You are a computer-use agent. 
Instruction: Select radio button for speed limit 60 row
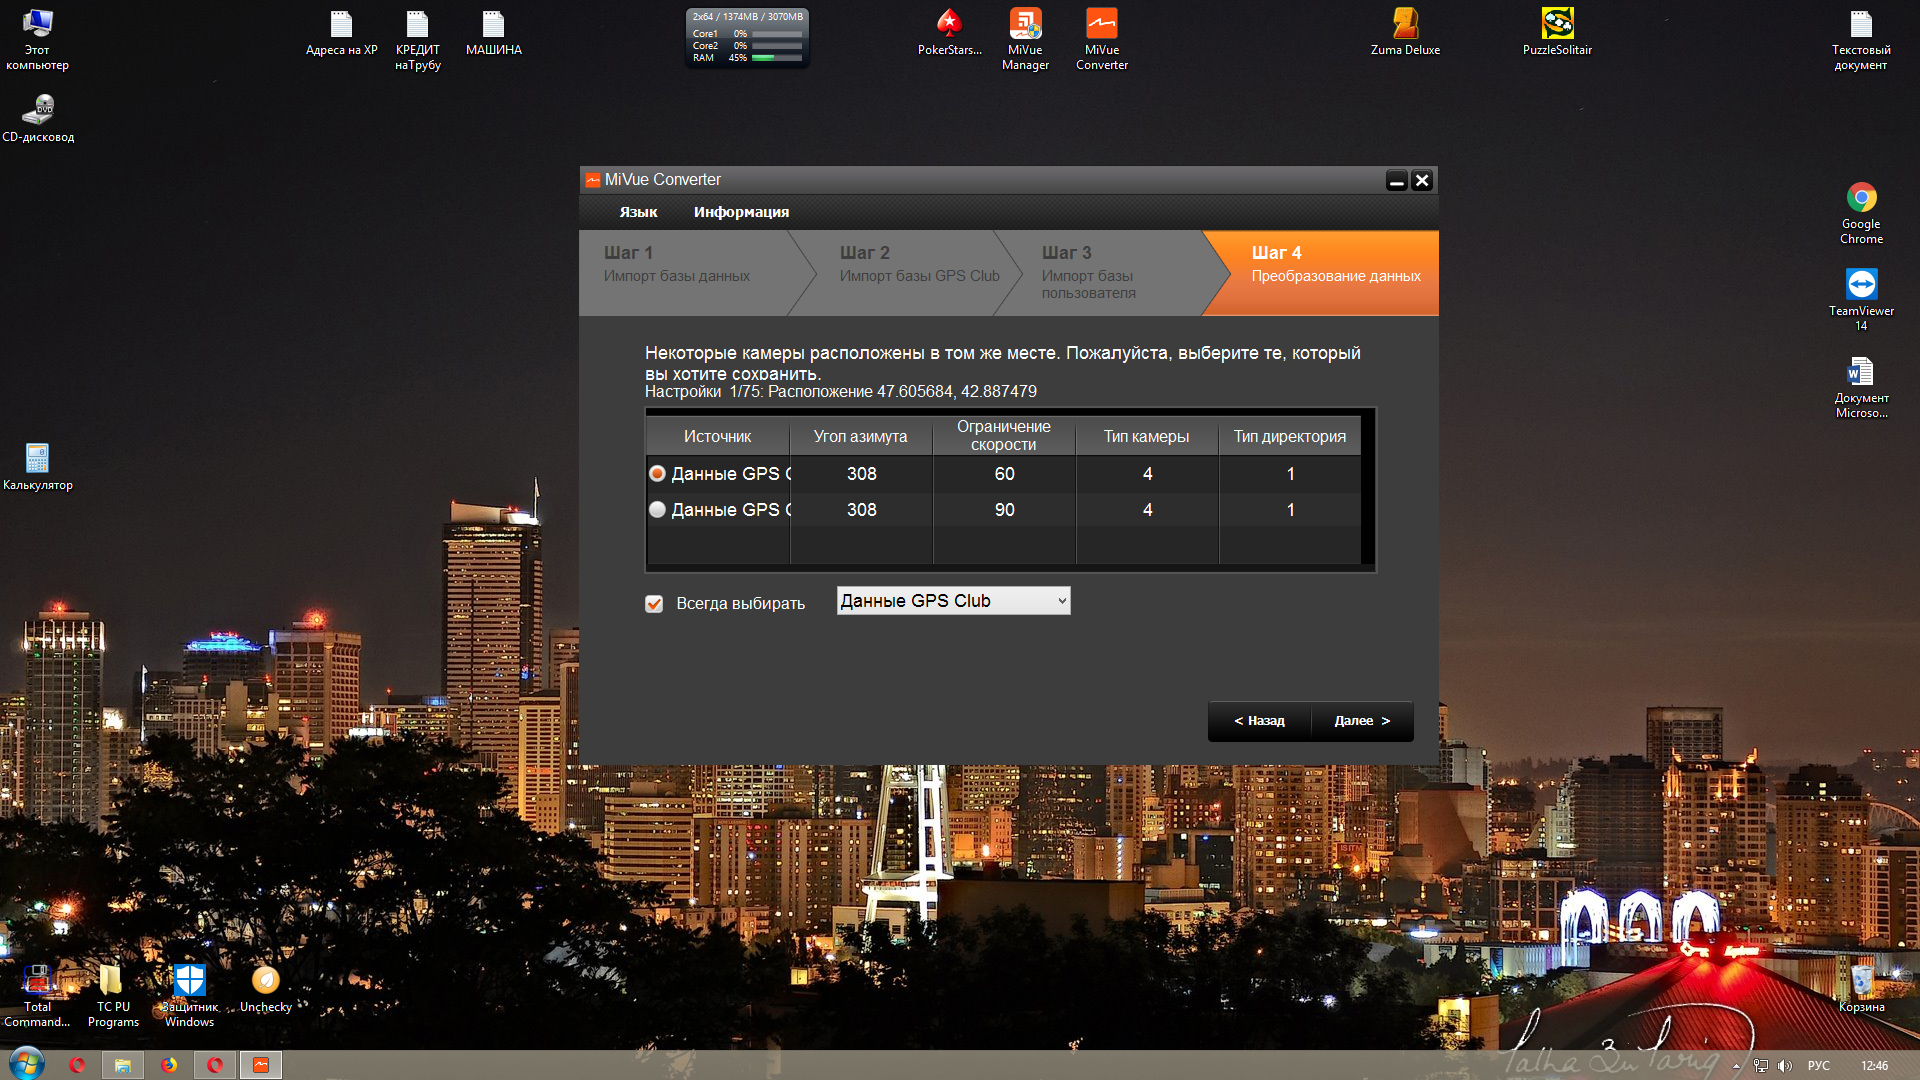(657, 474)
